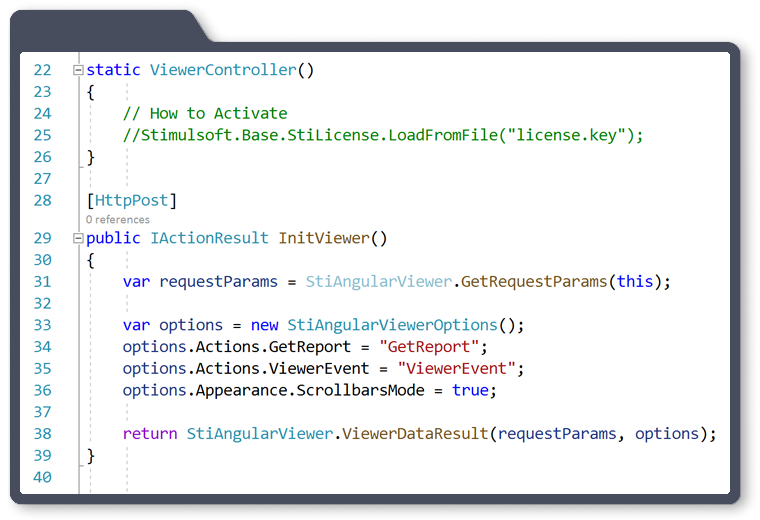The image size is (760, 520).
Task: Click the IActionResult return type
Action: (209, 238)
